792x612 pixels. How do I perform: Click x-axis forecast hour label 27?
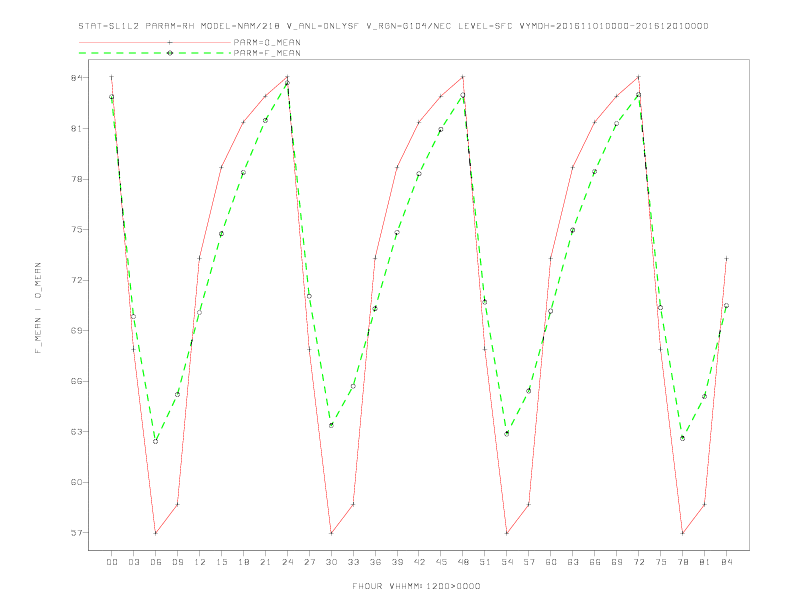pos(309,562)
